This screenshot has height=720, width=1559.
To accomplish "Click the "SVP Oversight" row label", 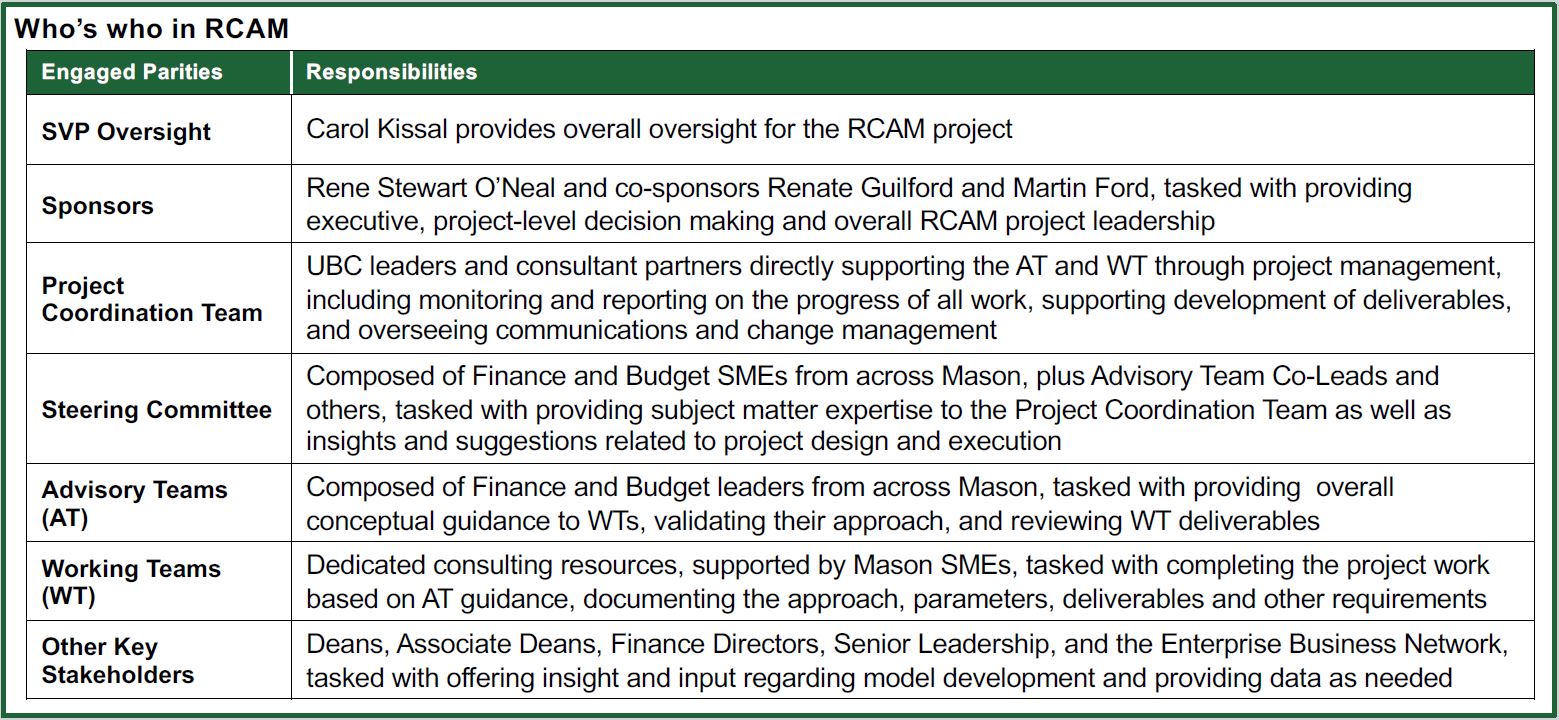I will [x=126, y=132].
